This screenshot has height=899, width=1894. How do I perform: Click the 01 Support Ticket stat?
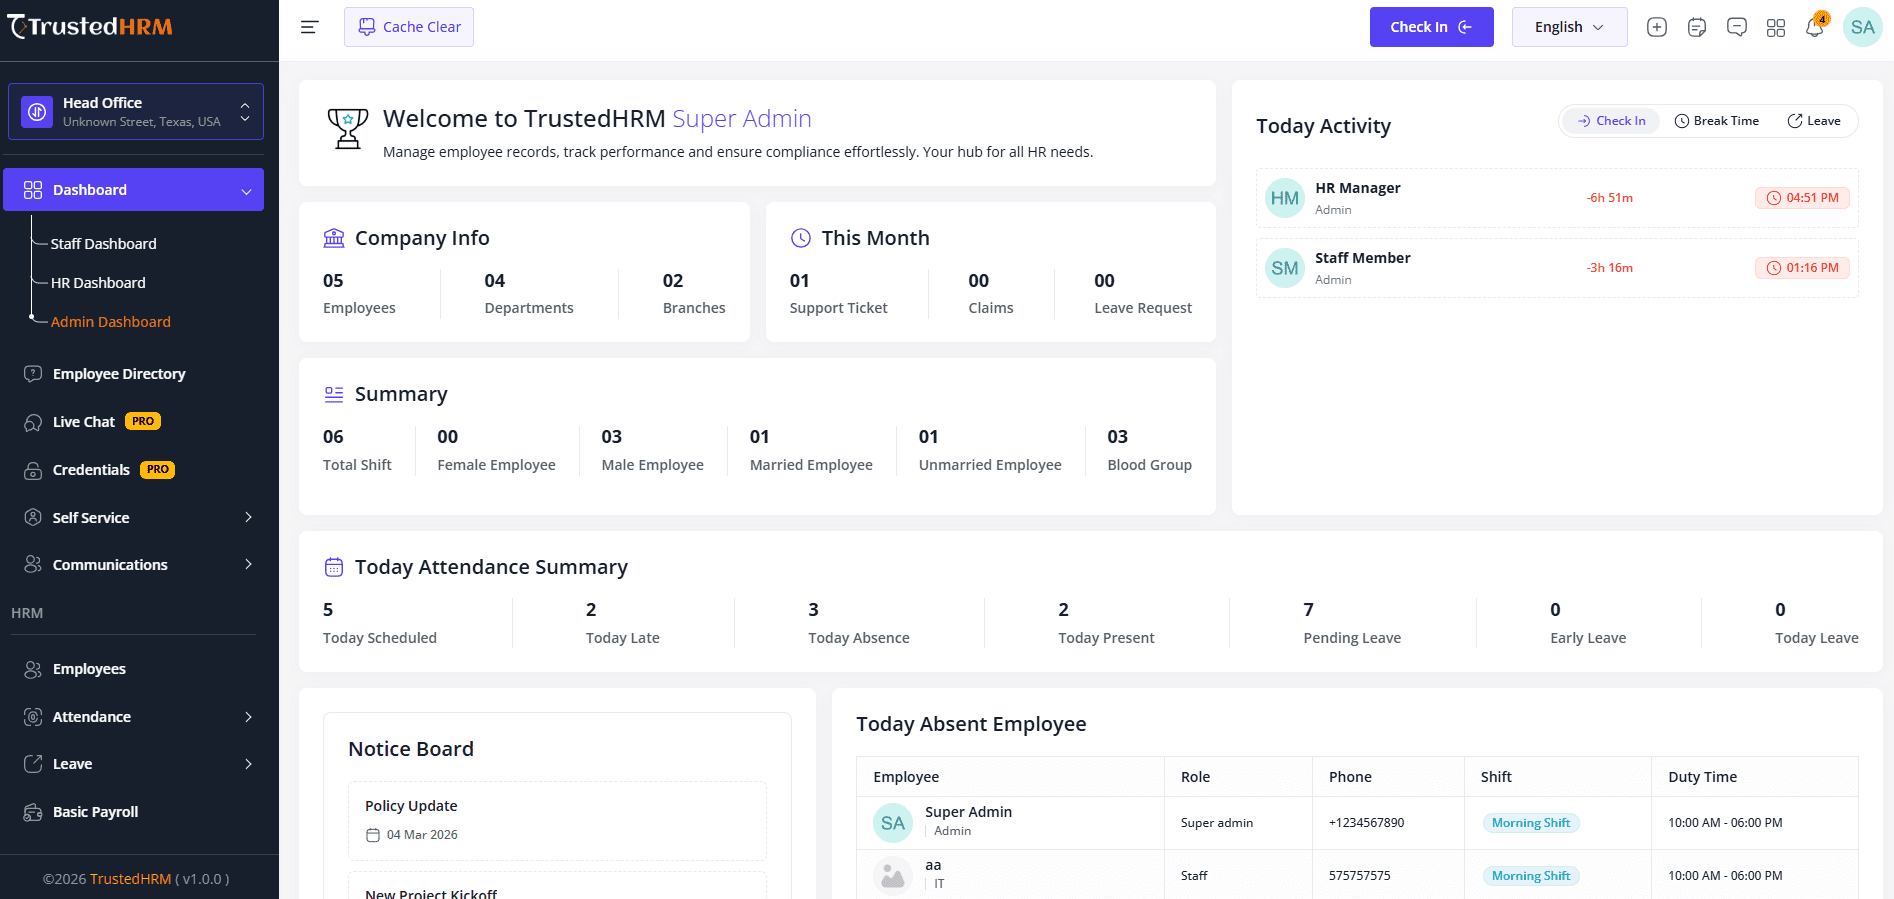point(838,294)
